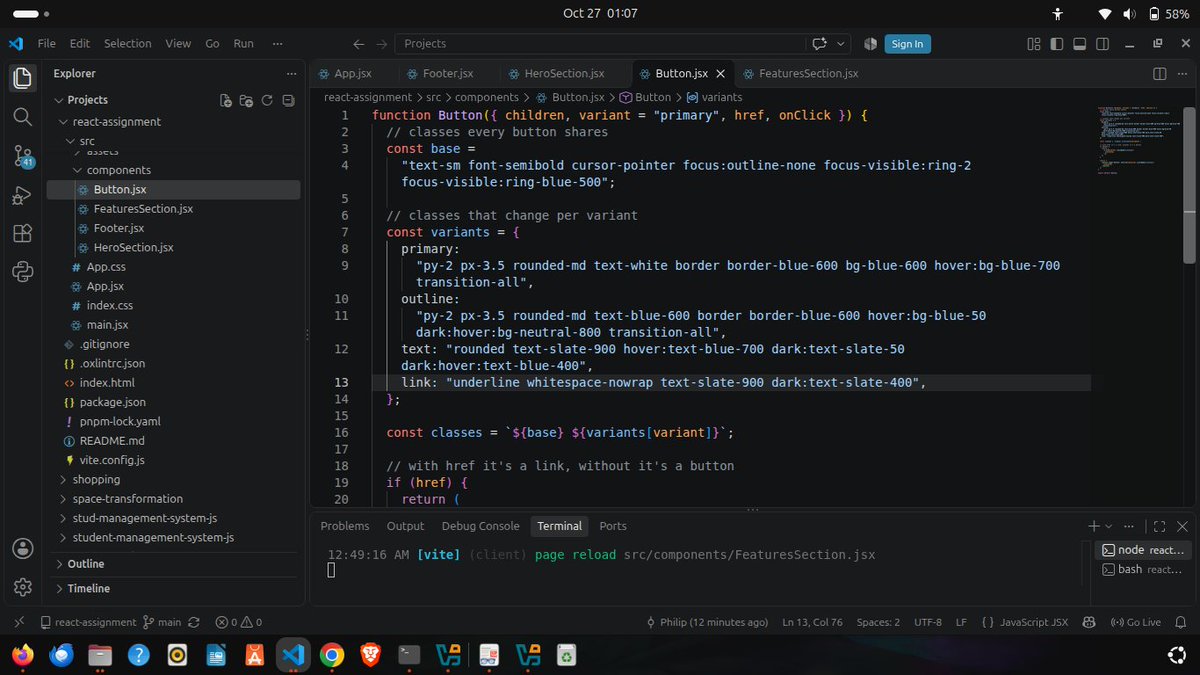Open the File menu
The height and width of the screenshot is (675, 1200).
[46, 44]
